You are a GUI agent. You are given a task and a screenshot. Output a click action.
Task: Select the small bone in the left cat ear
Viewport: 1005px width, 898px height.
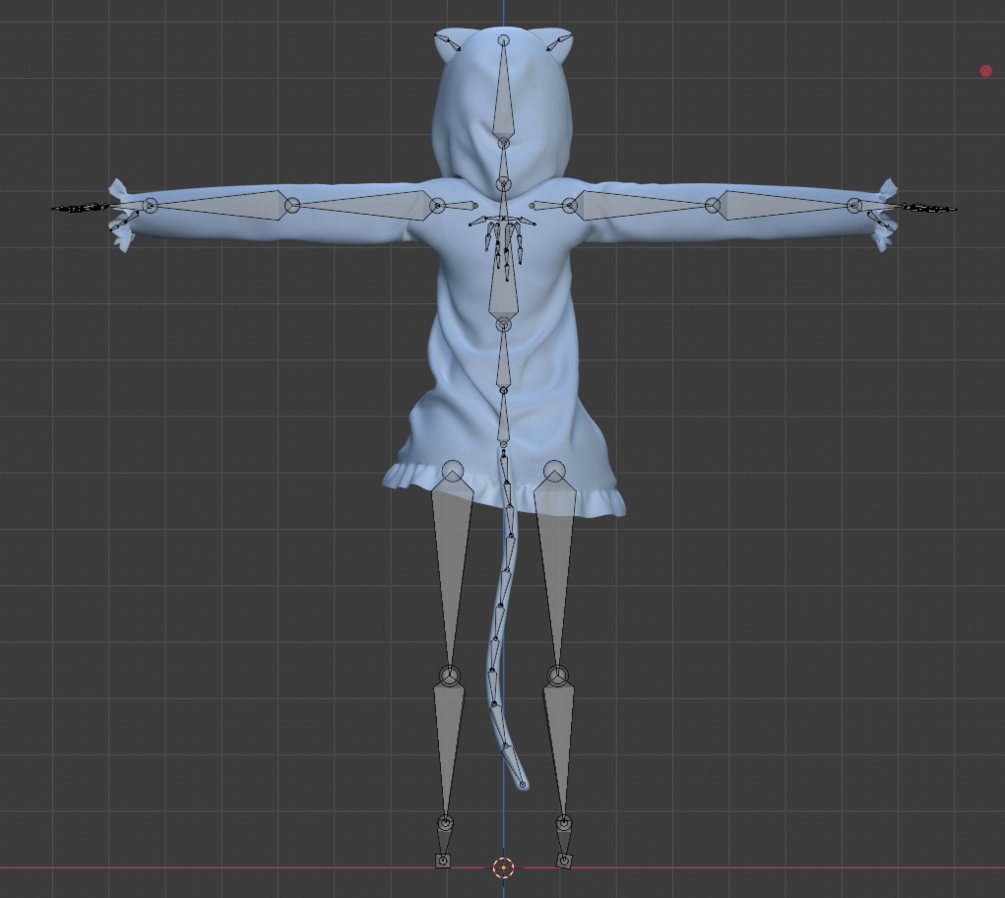pos(448,44)
